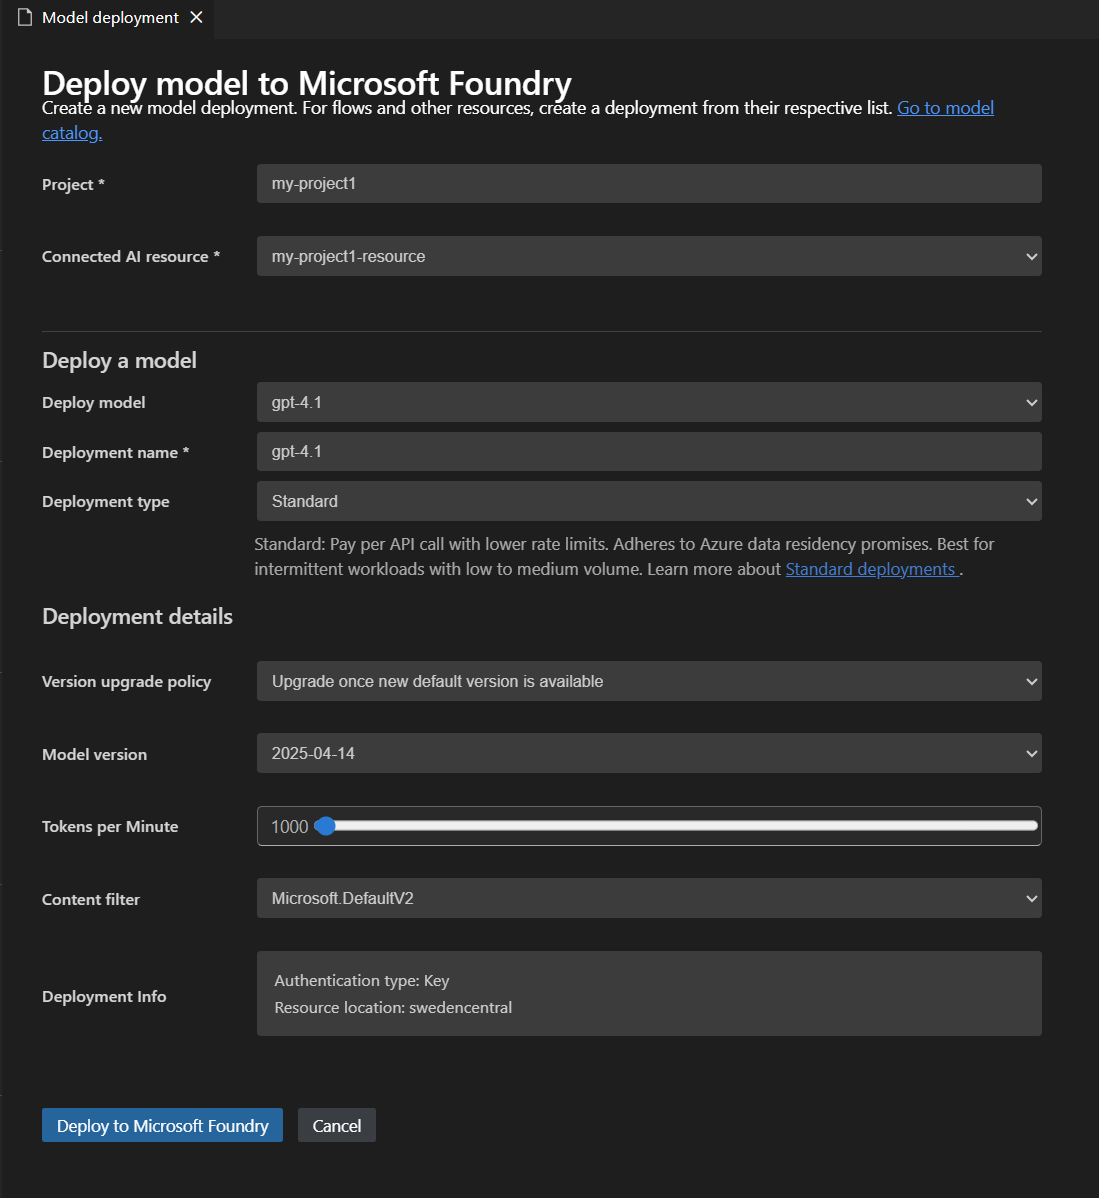Open the Deployment type dropdown
1099x1198 pixels.
tap(649, 501)
